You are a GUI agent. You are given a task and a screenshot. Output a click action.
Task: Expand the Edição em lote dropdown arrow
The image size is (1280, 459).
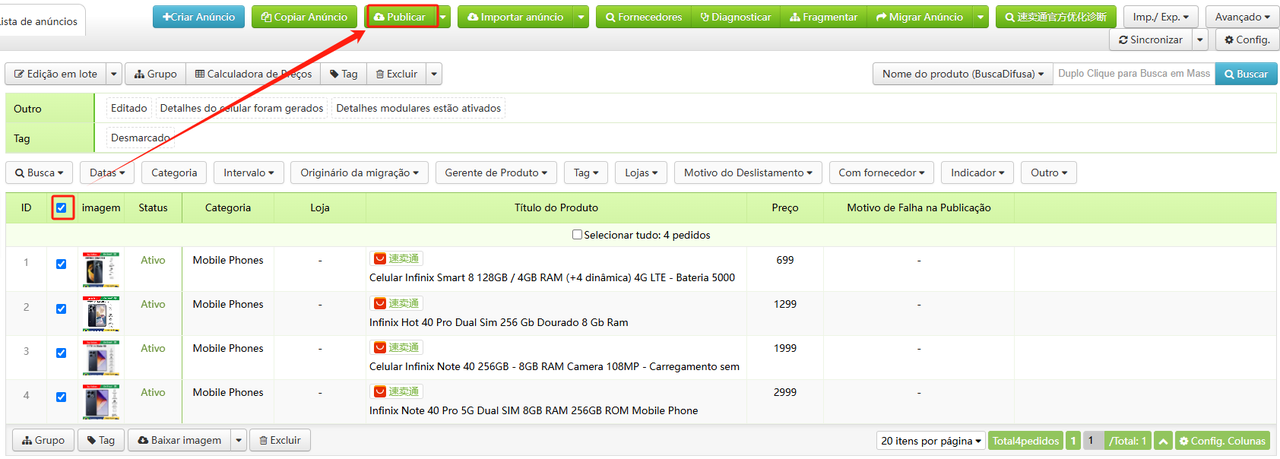[113, 74]
